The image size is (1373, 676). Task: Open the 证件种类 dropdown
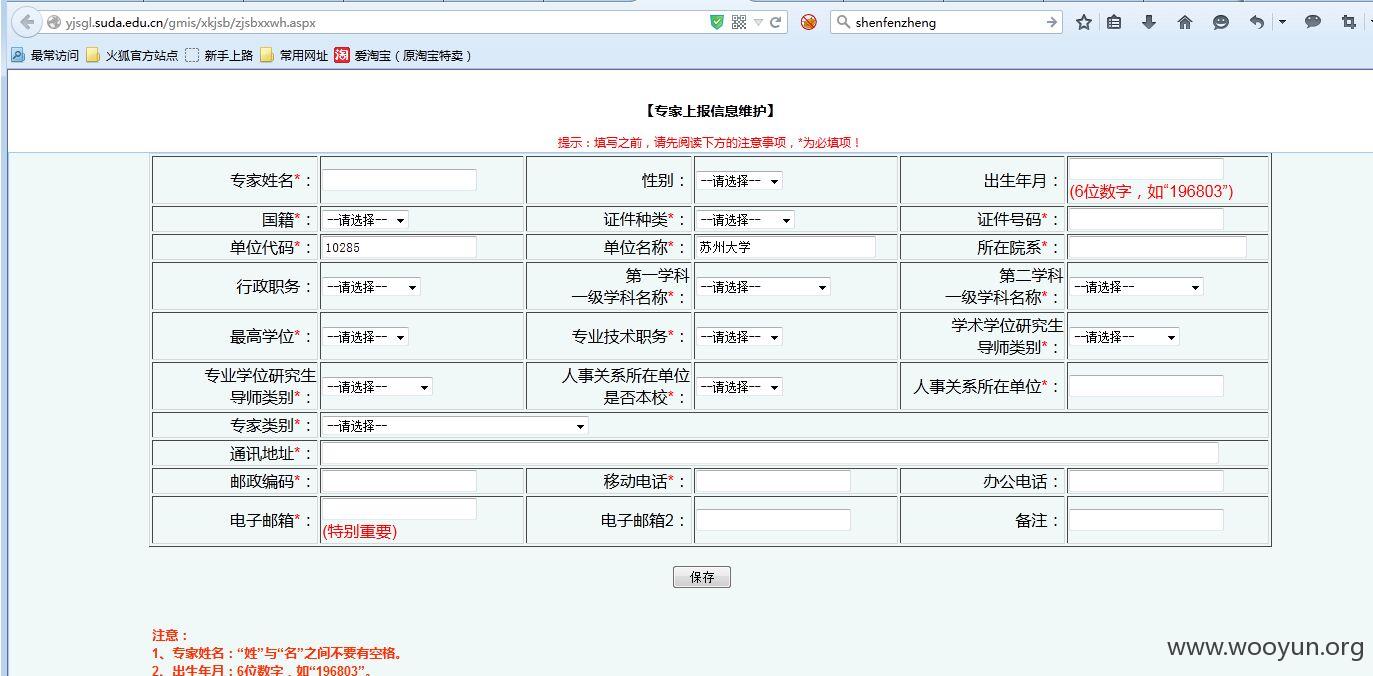(x=745, y=220)
